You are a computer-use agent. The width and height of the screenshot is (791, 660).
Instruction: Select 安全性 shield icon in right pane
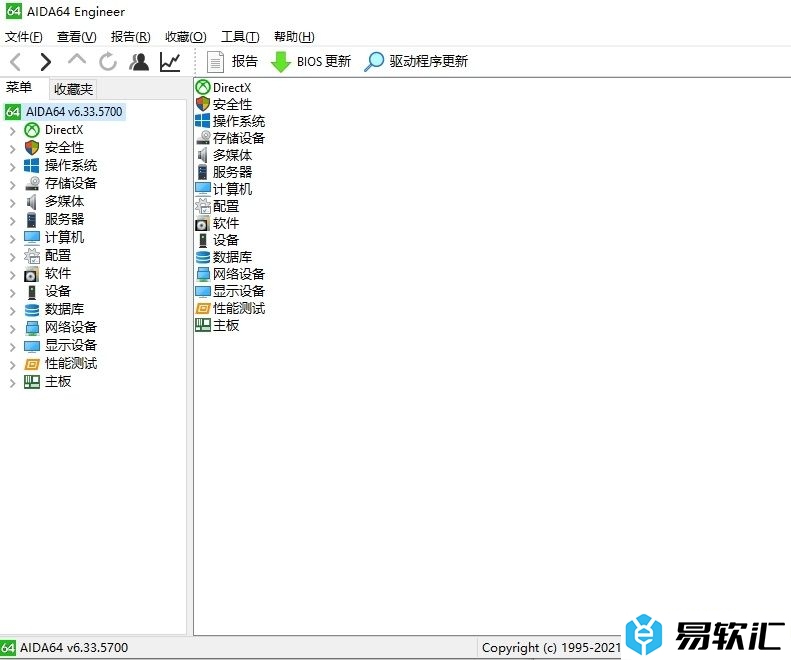click(203, 104)
